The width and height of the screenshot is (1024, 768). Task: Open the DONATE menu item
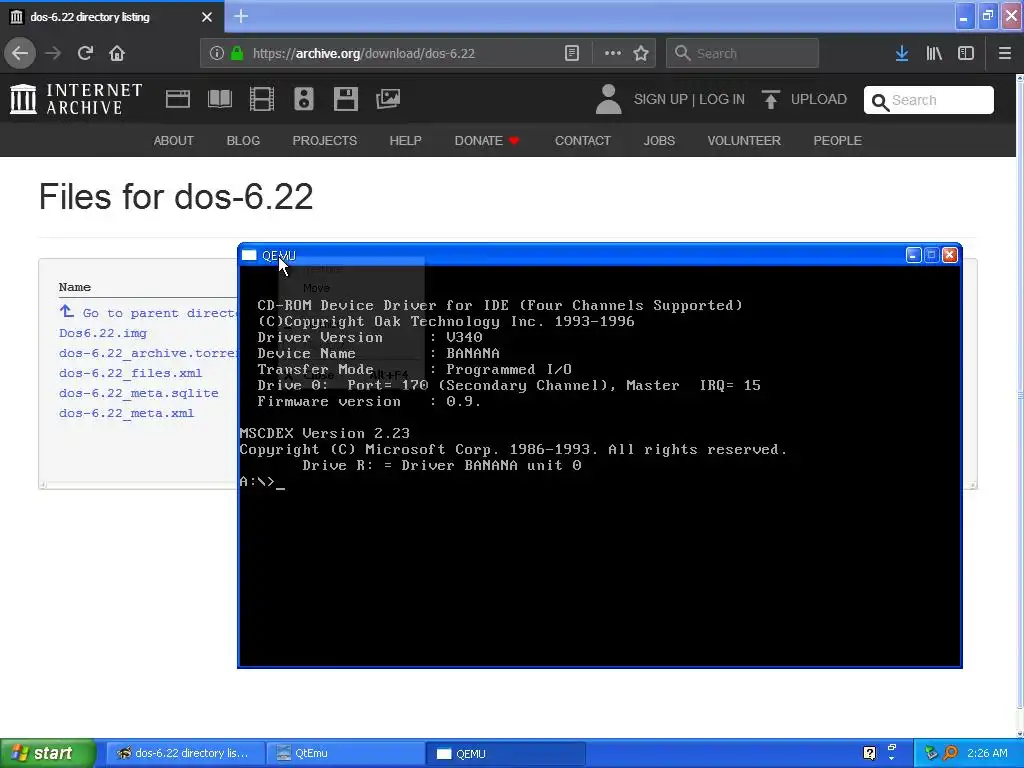487,140
